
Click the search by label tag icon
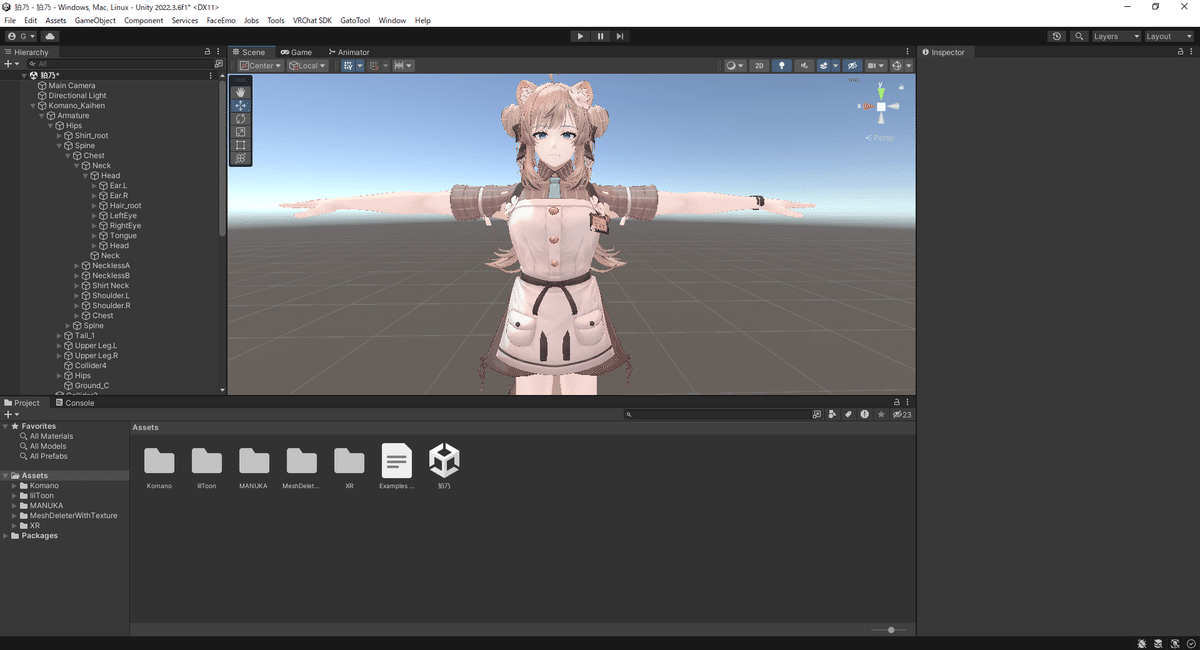(x=848, y=414)
